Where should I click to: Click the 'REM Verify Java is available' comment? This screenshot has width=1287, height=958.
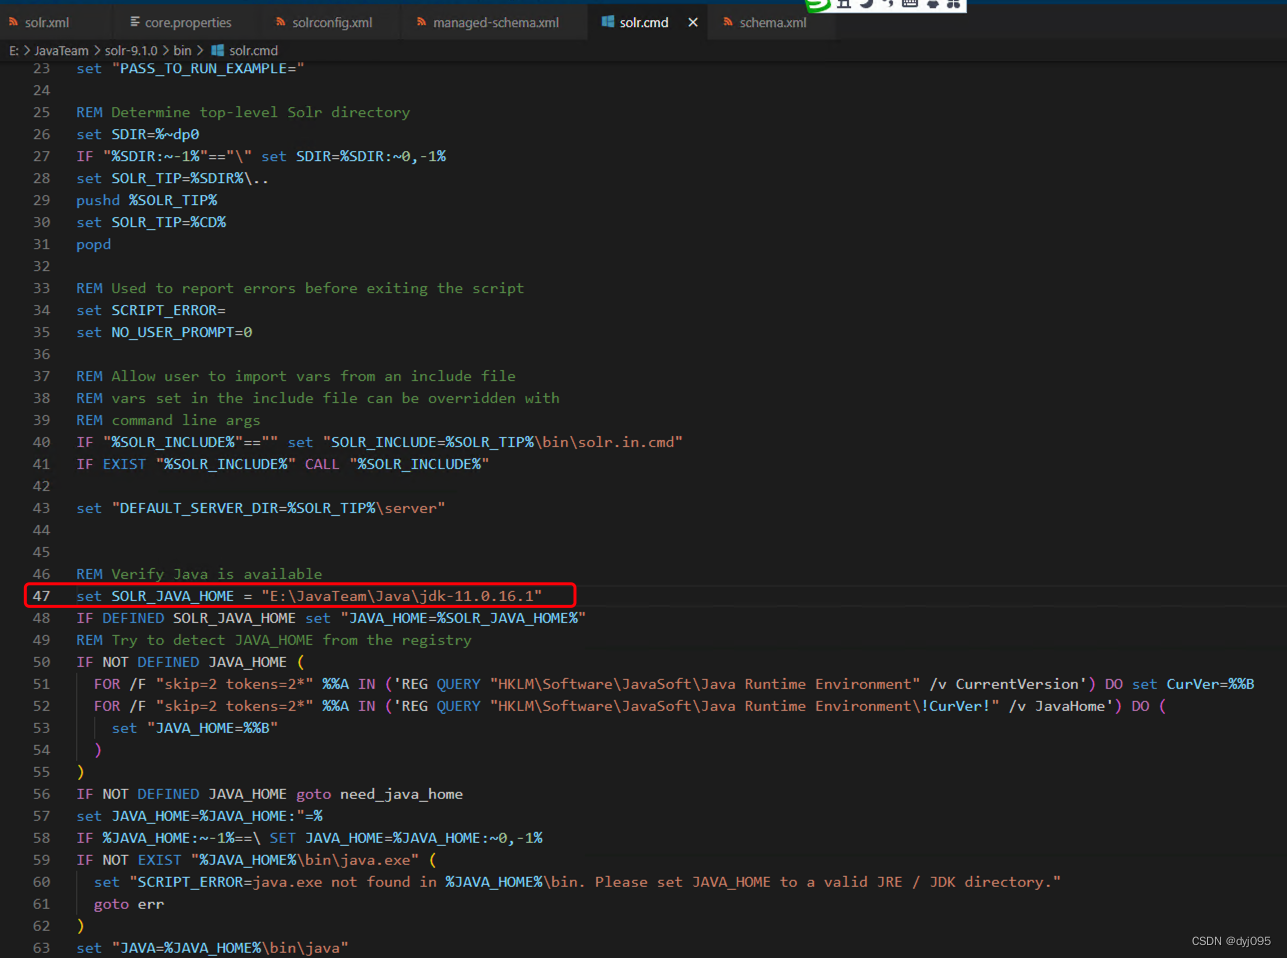pyautogui.click(x=199, y=574)
